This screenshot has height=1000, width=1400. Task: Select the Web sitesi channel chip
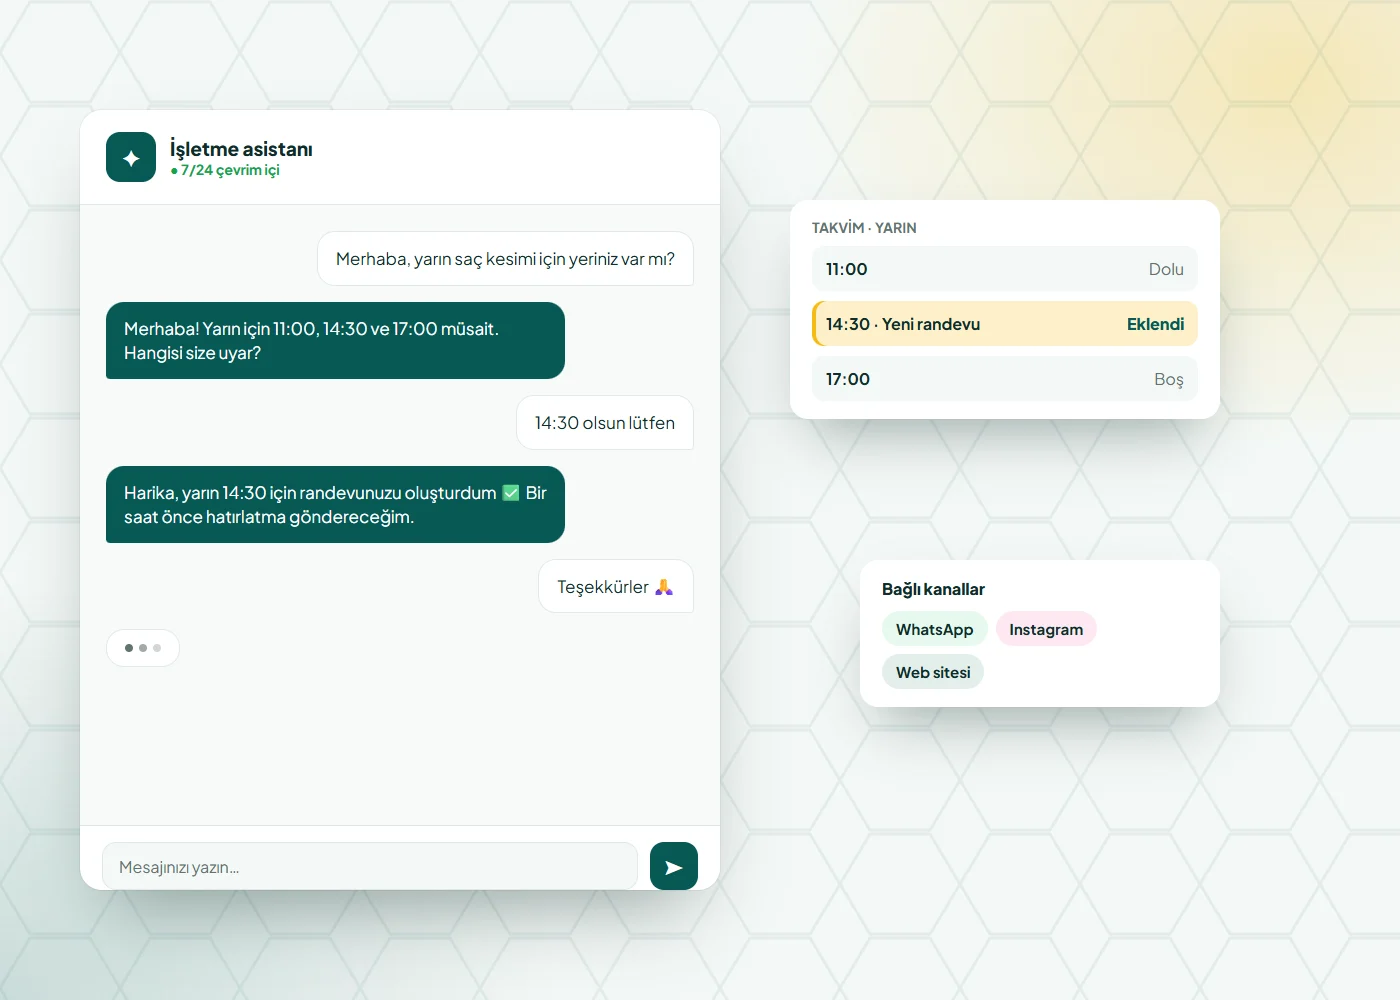(933, 672)
